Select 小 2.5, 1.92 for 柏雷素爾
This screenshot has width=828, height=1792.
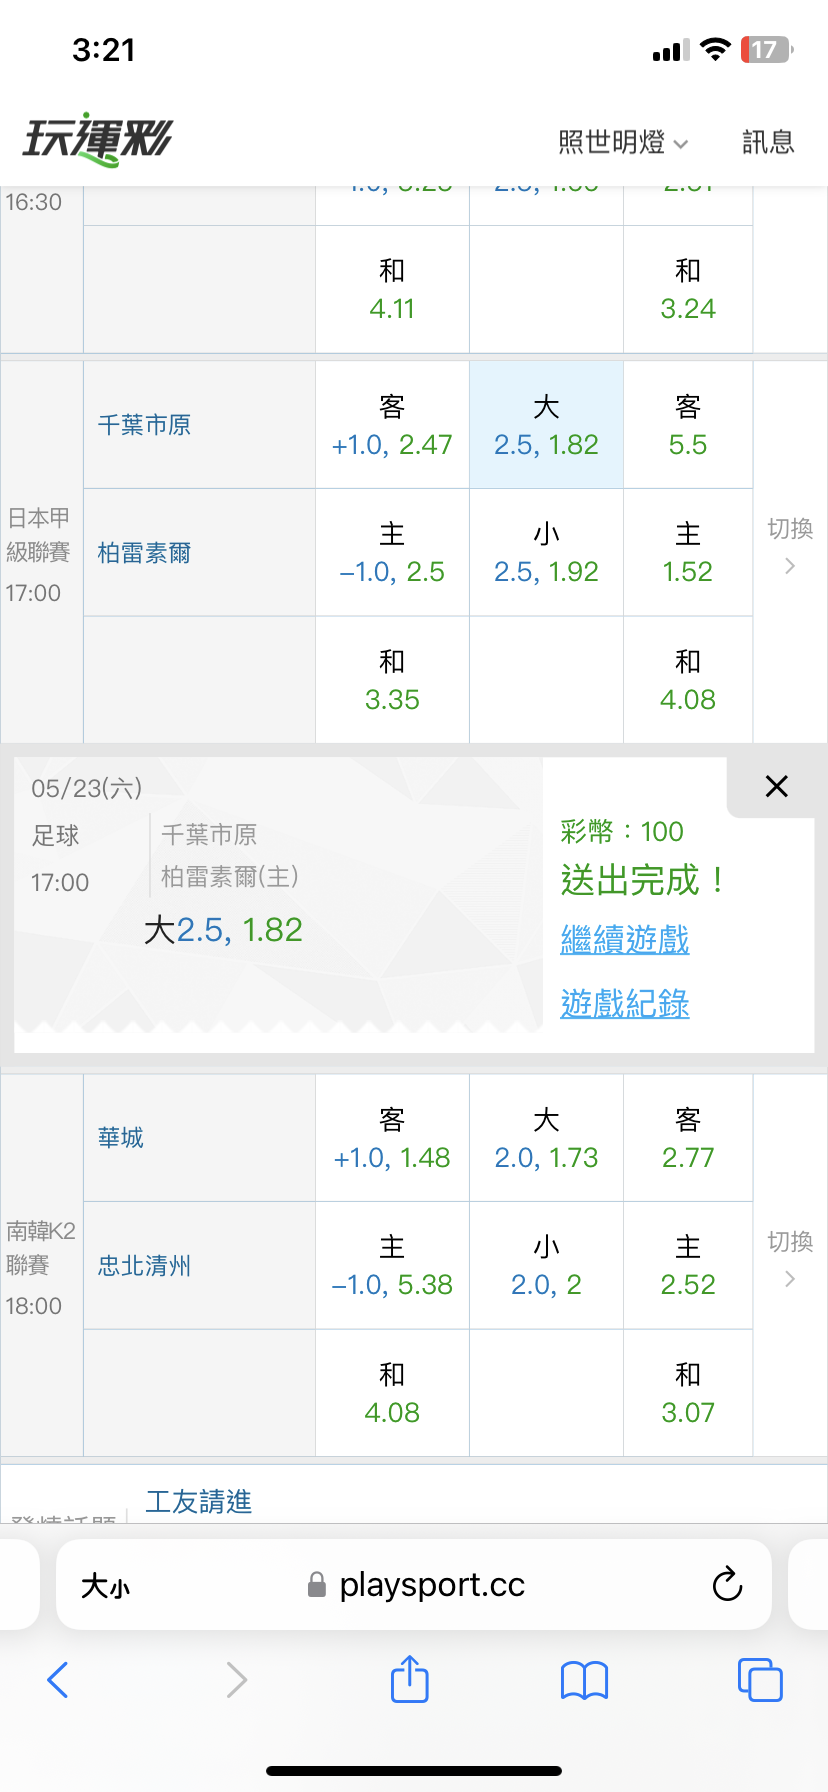click(x=546, y=553)
